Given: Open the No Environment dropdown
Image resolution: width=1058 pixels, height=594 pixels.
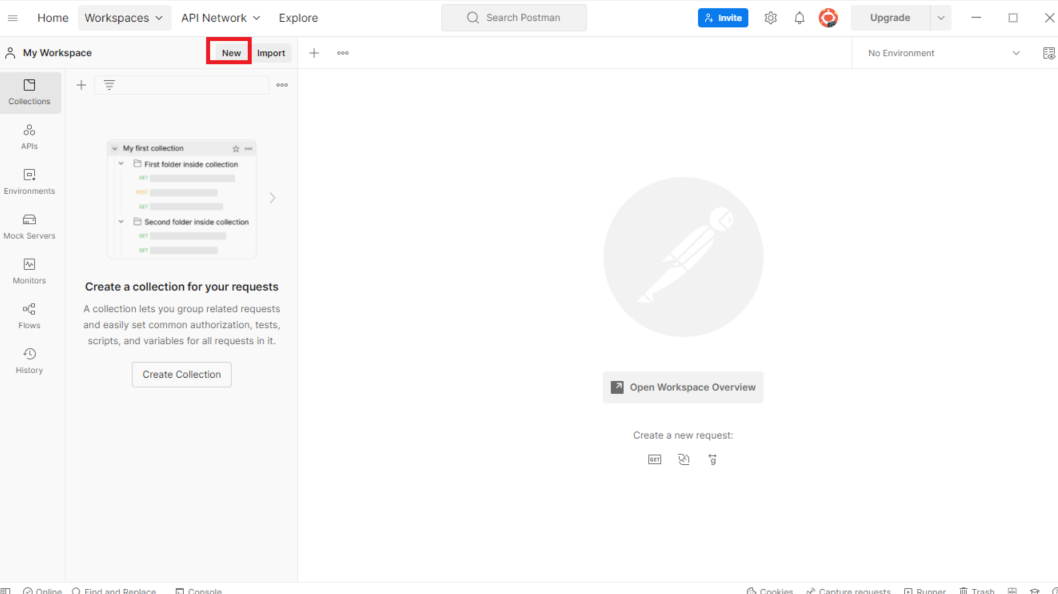Looking at the screenshot, I should tap(943, 53).
